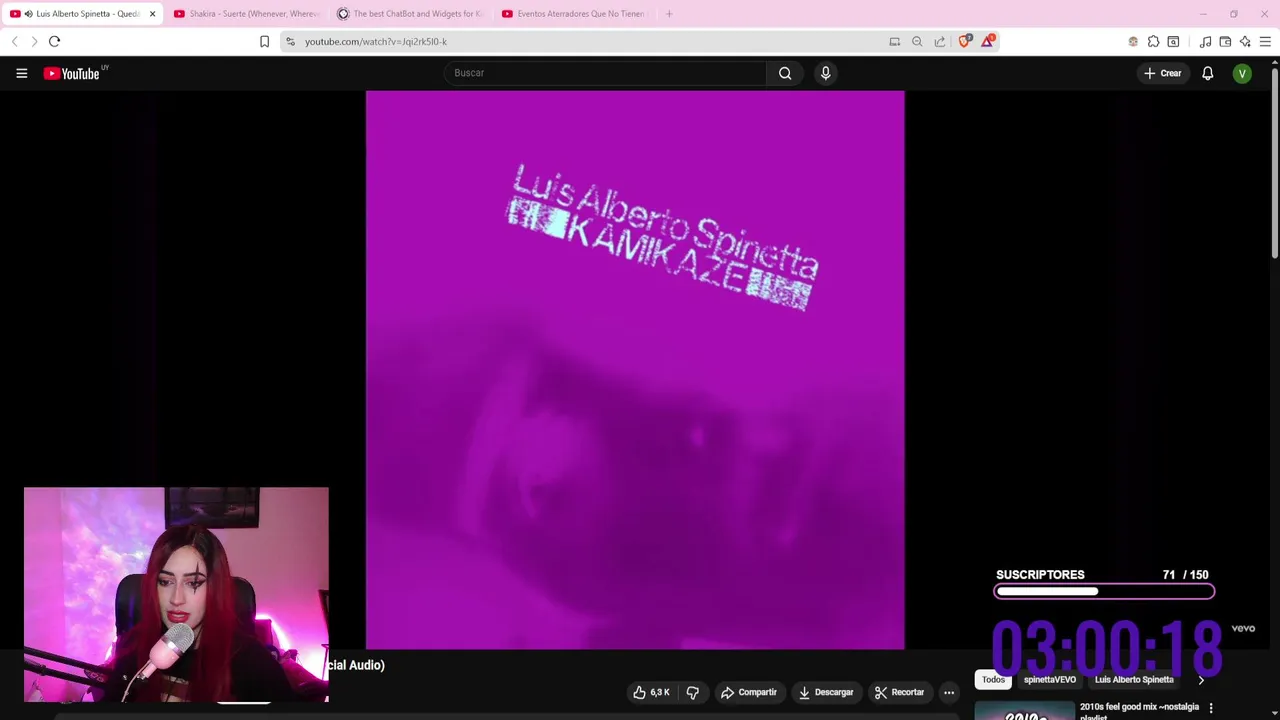Open options for 2010s feel good mix
Viewport: 1280px width, 720px height.
click(1211, 708)
